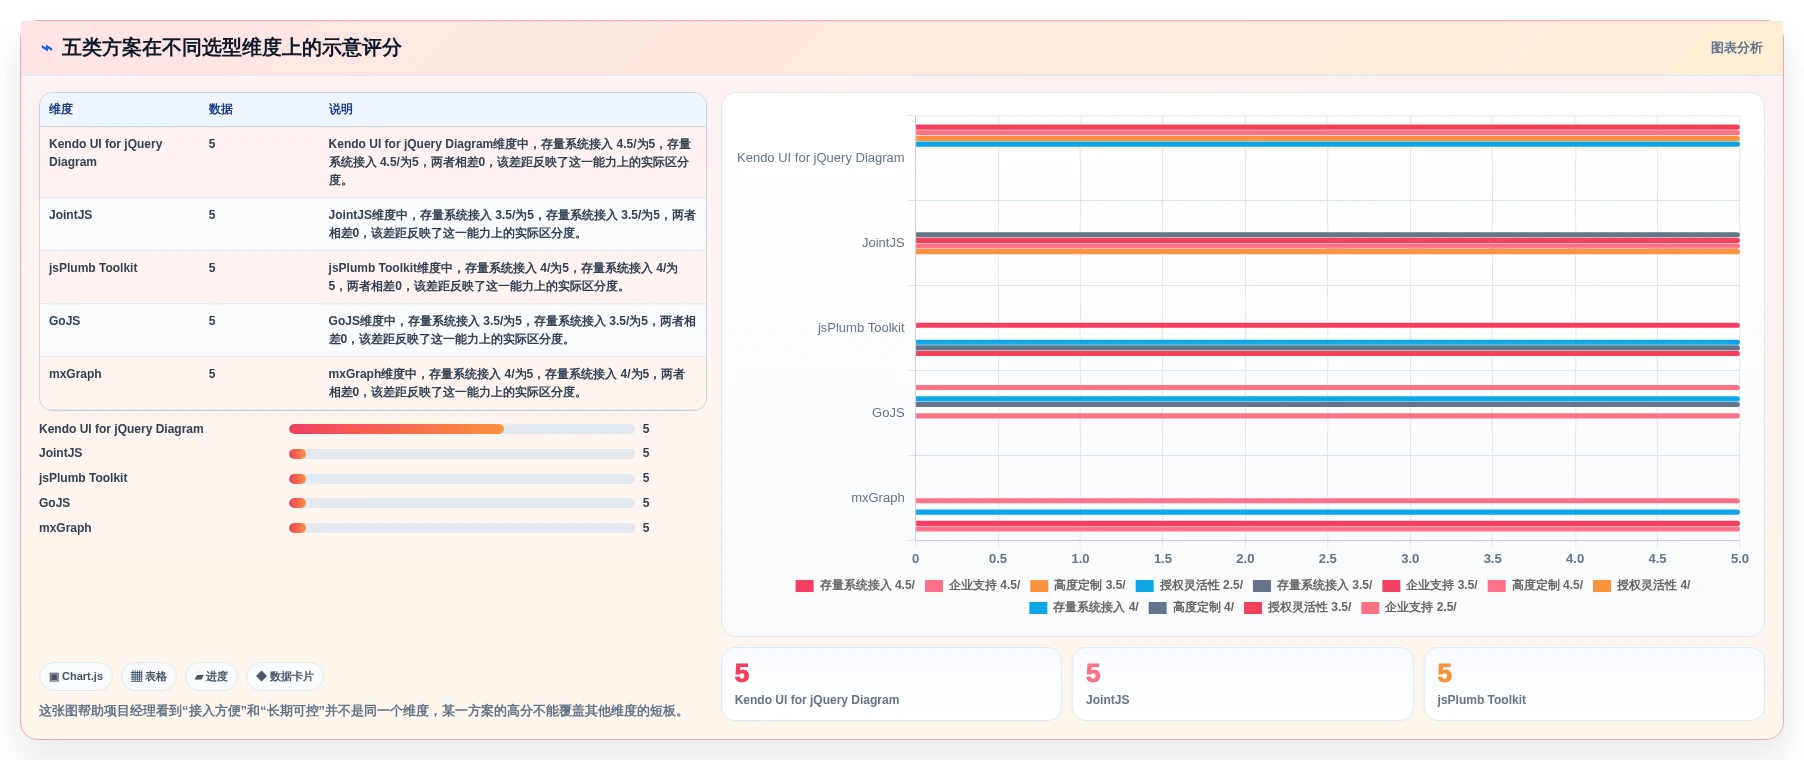Click the jsPlumb Toolkit progress bar
This screenshot has height=760, width=1804.
point(462,478)
